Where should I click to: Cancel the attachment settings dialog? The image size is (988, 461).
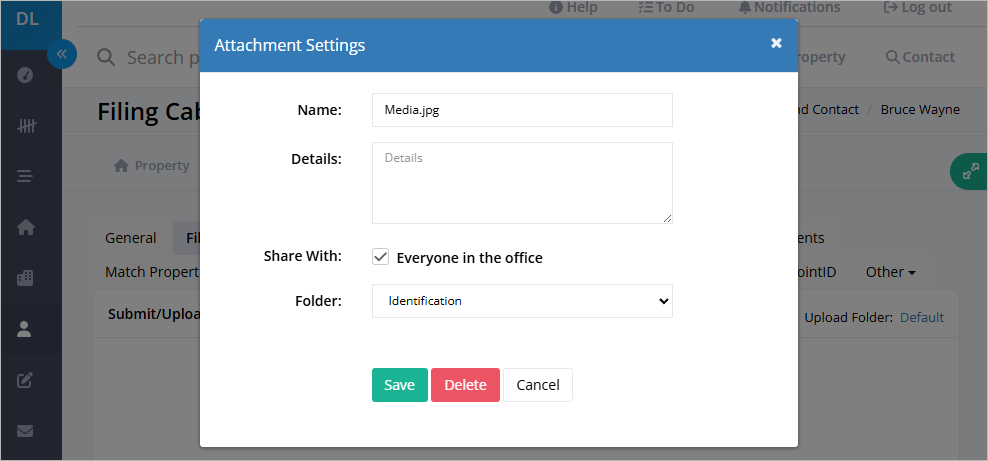point(537,385)
